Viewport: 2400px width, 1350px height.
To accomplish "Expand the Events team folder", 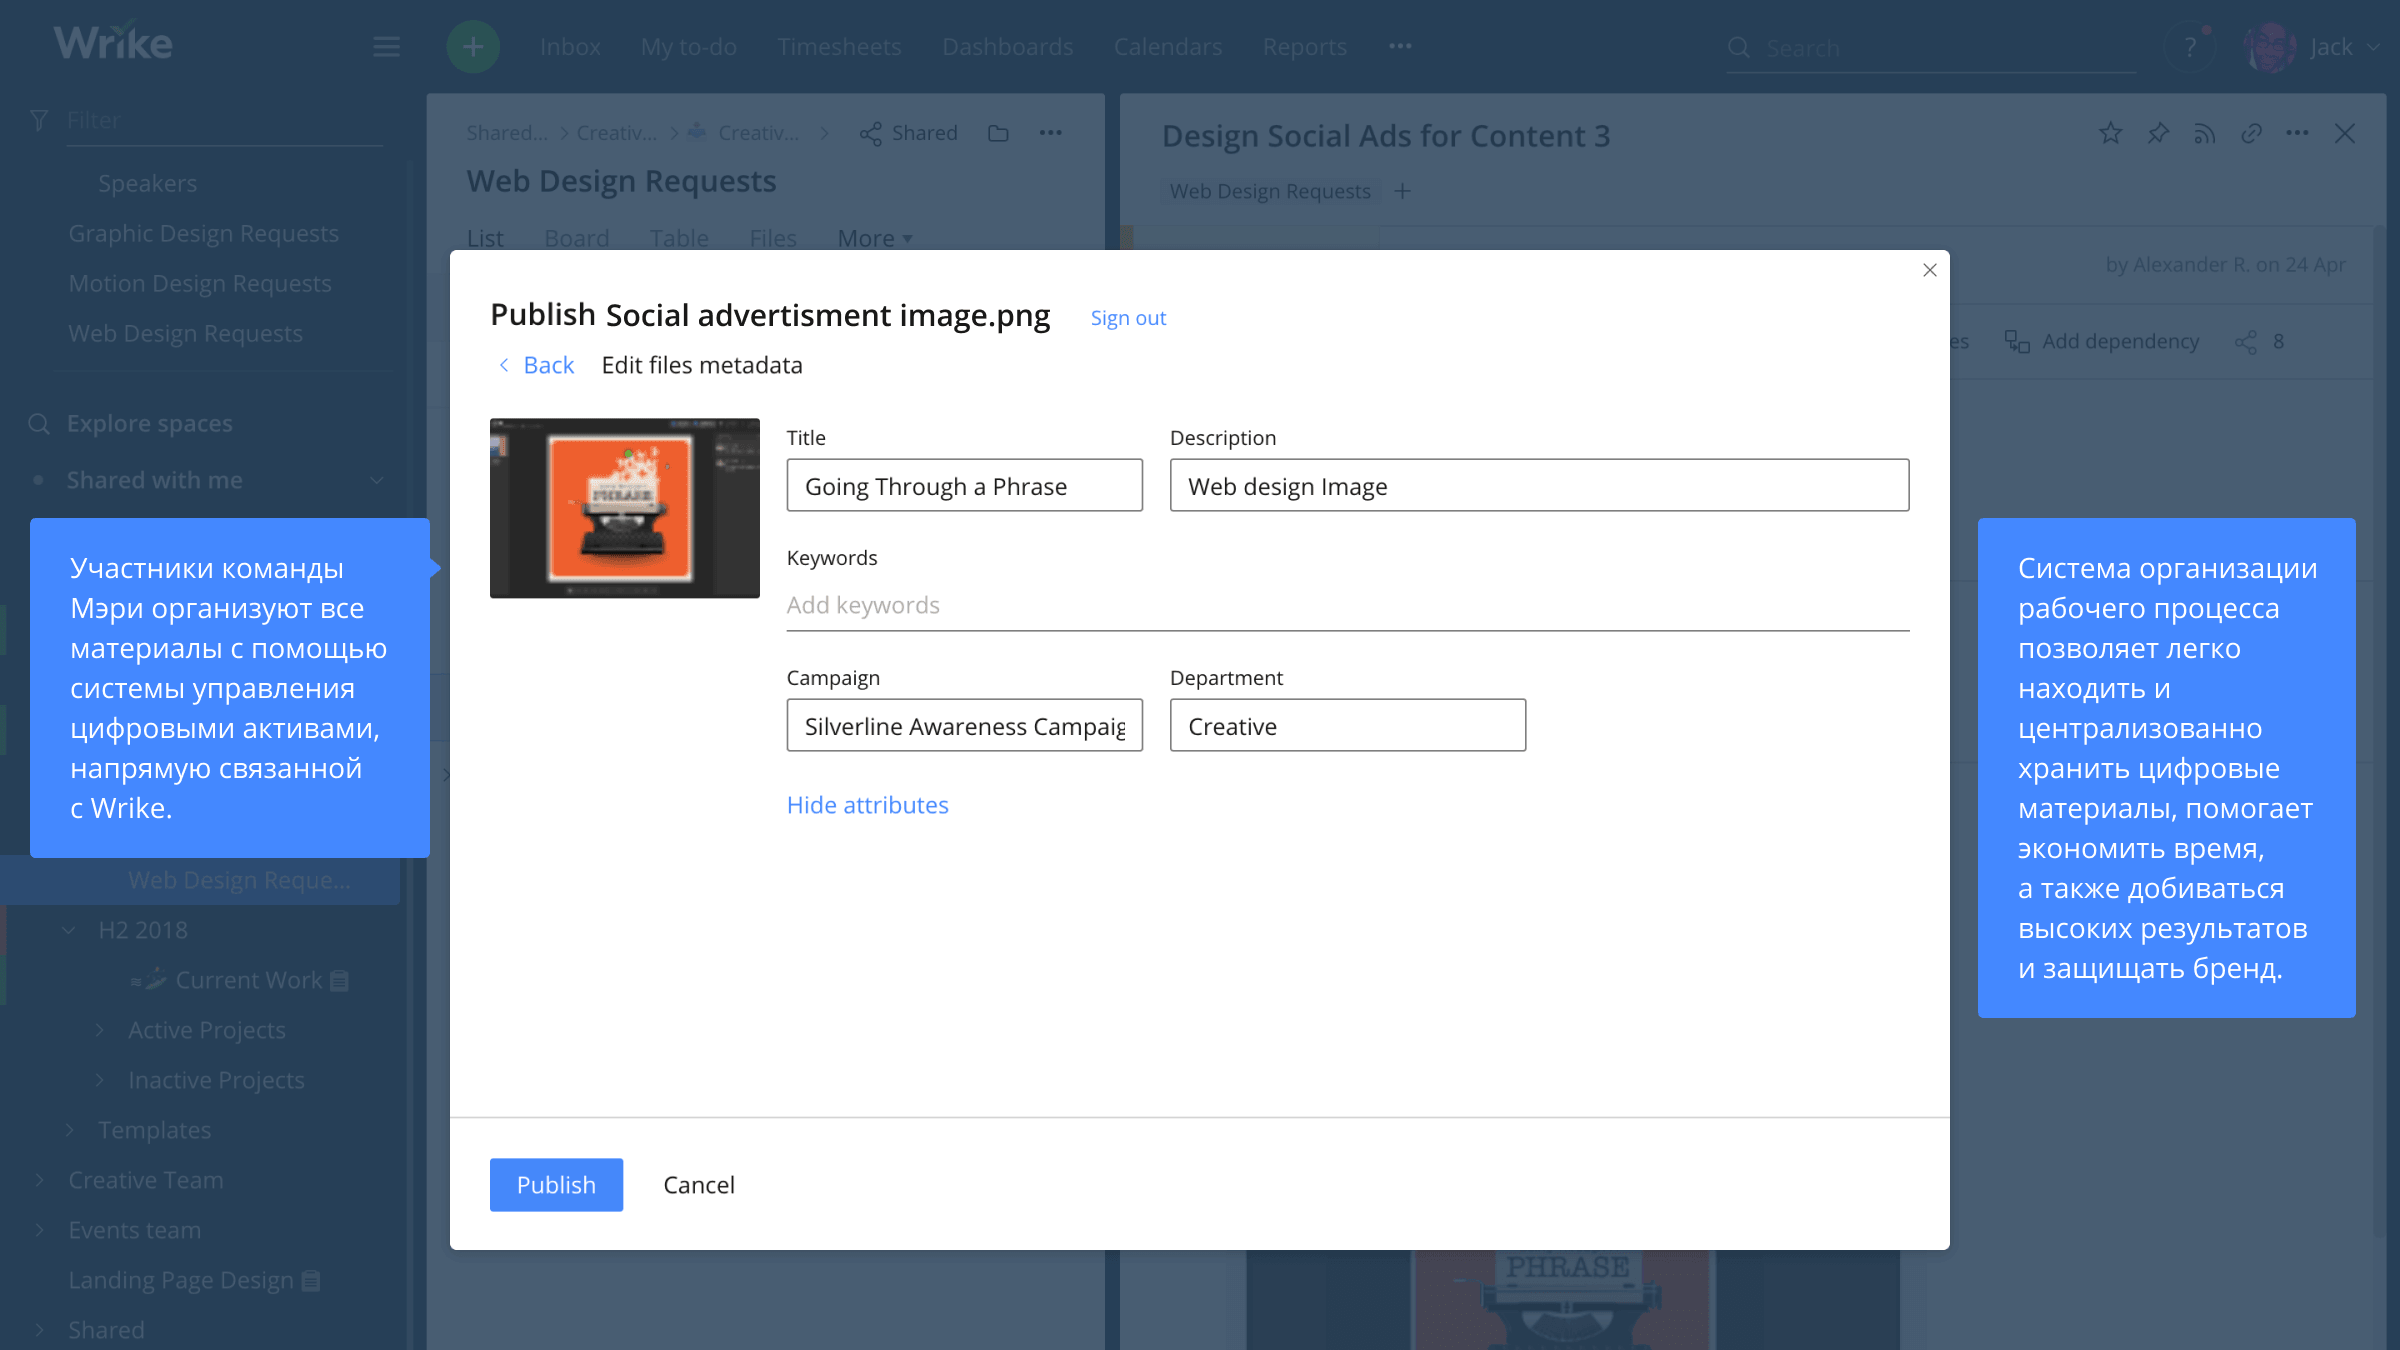I will point(40,1230).
